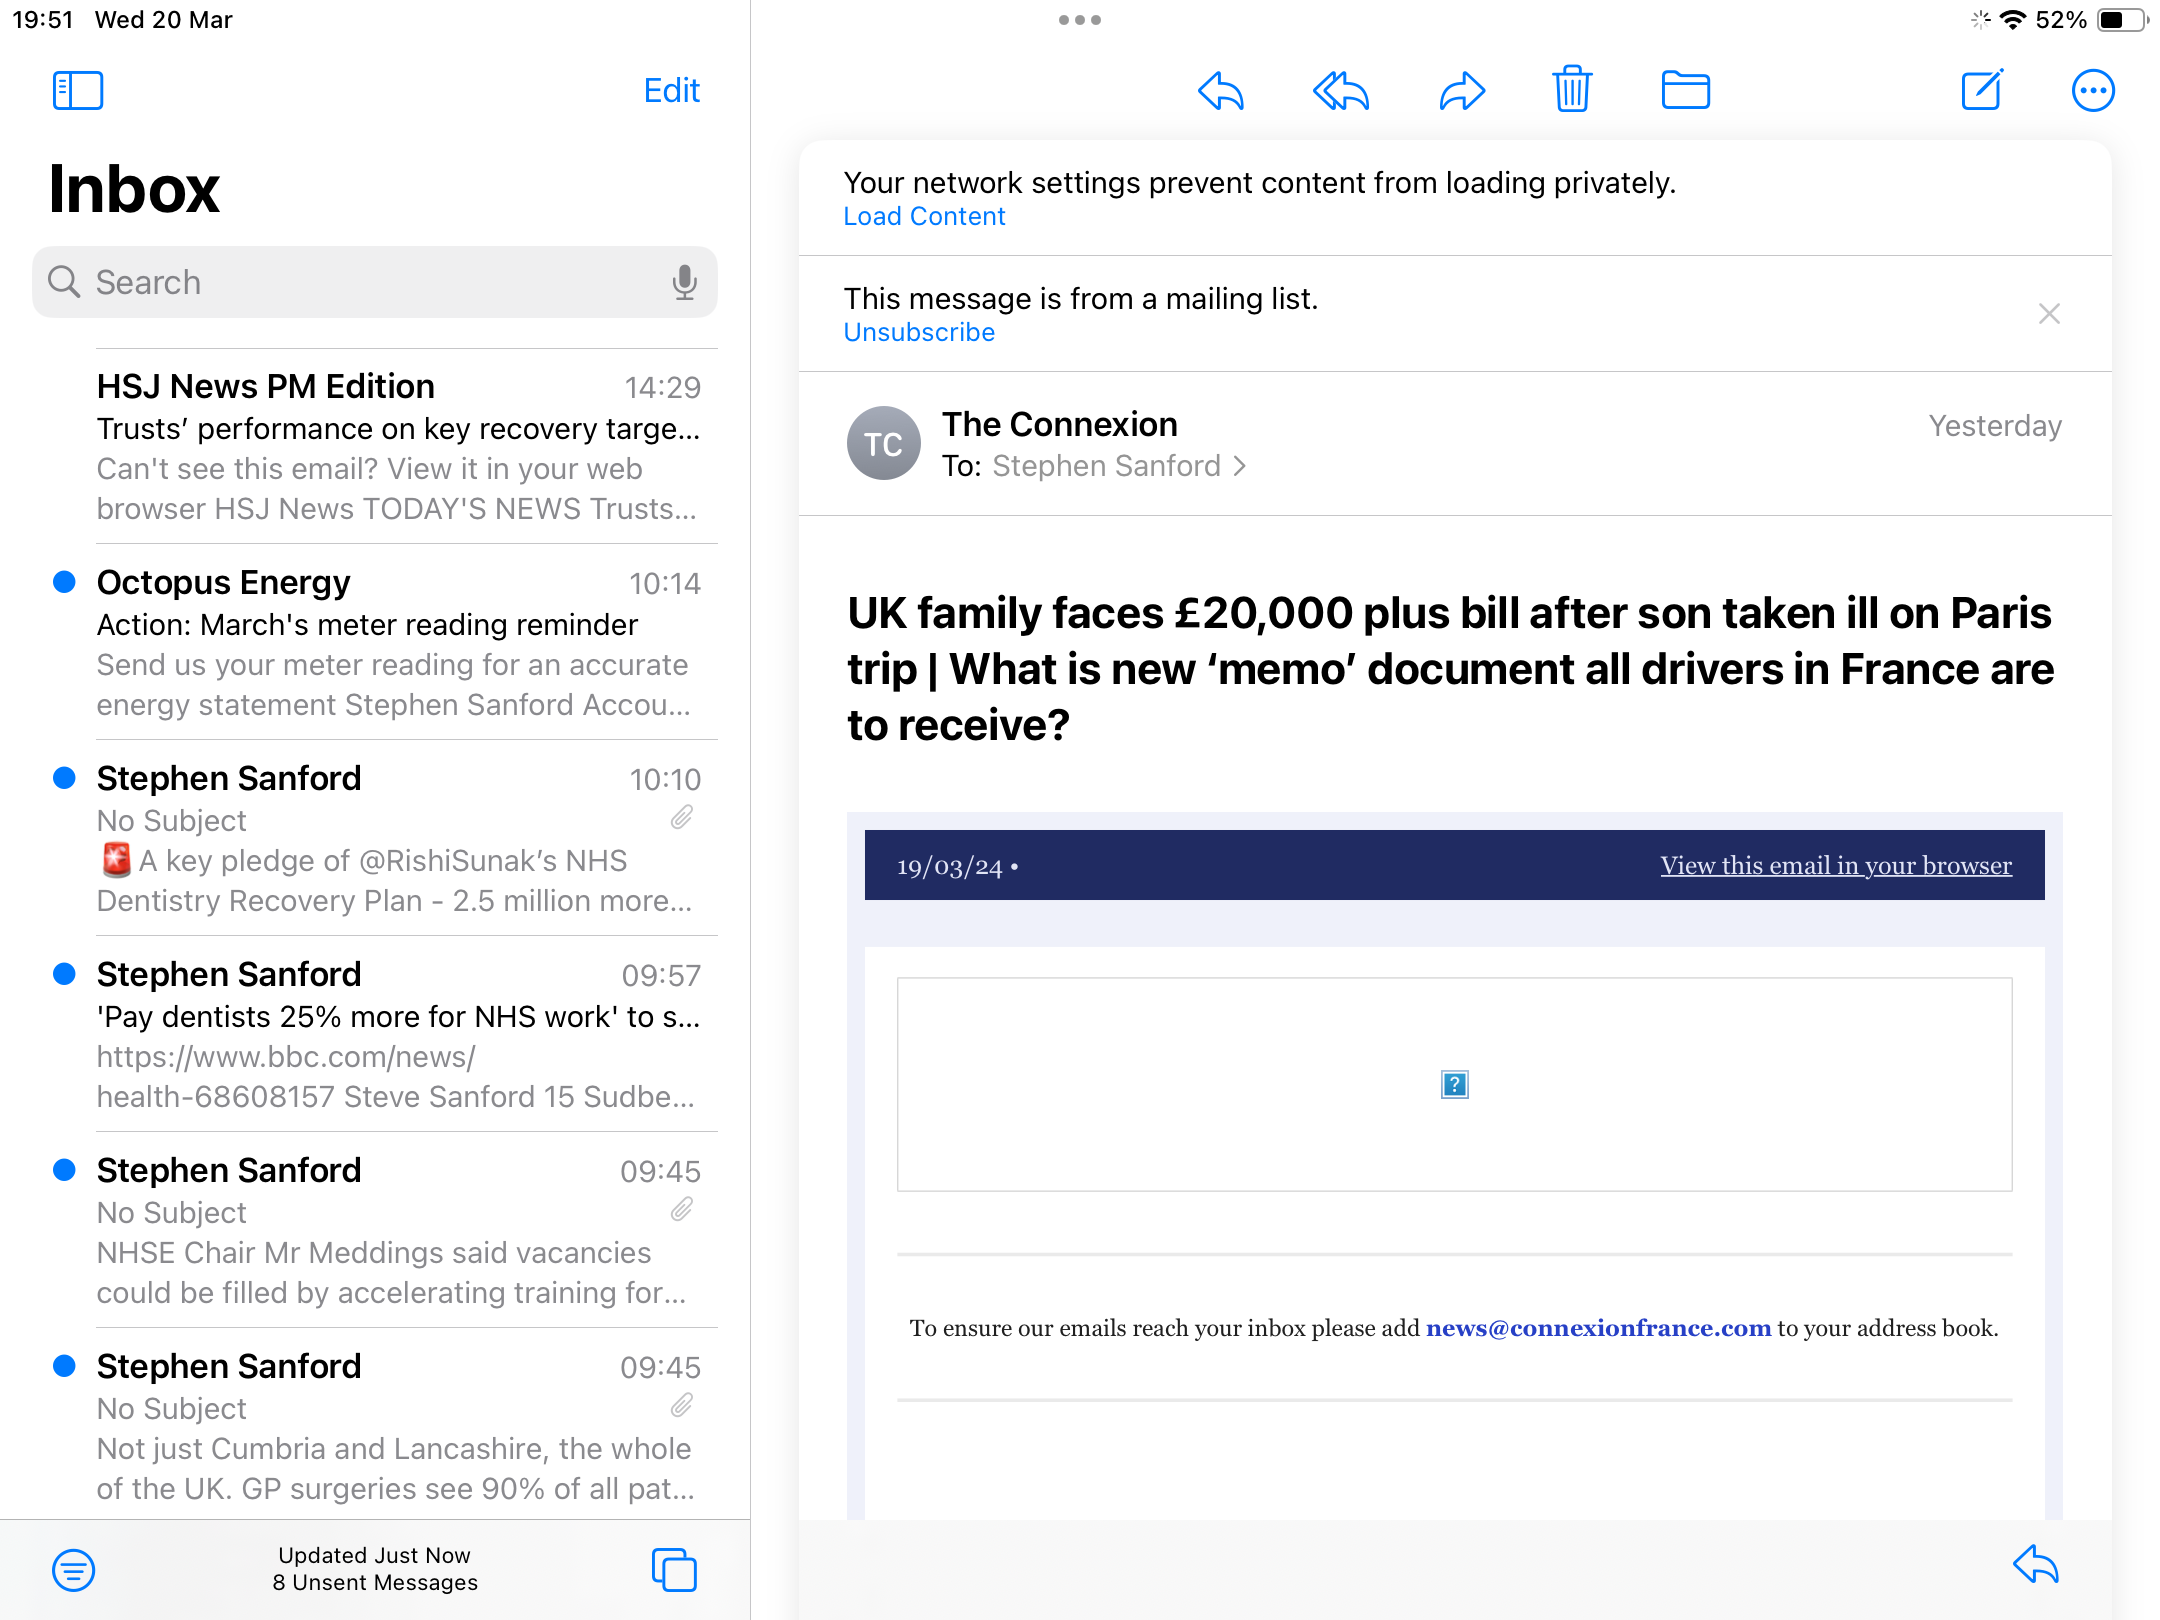2160x1620 pixels.
Task: Delete the message with the trash icon
Action: pos(1573,89)
